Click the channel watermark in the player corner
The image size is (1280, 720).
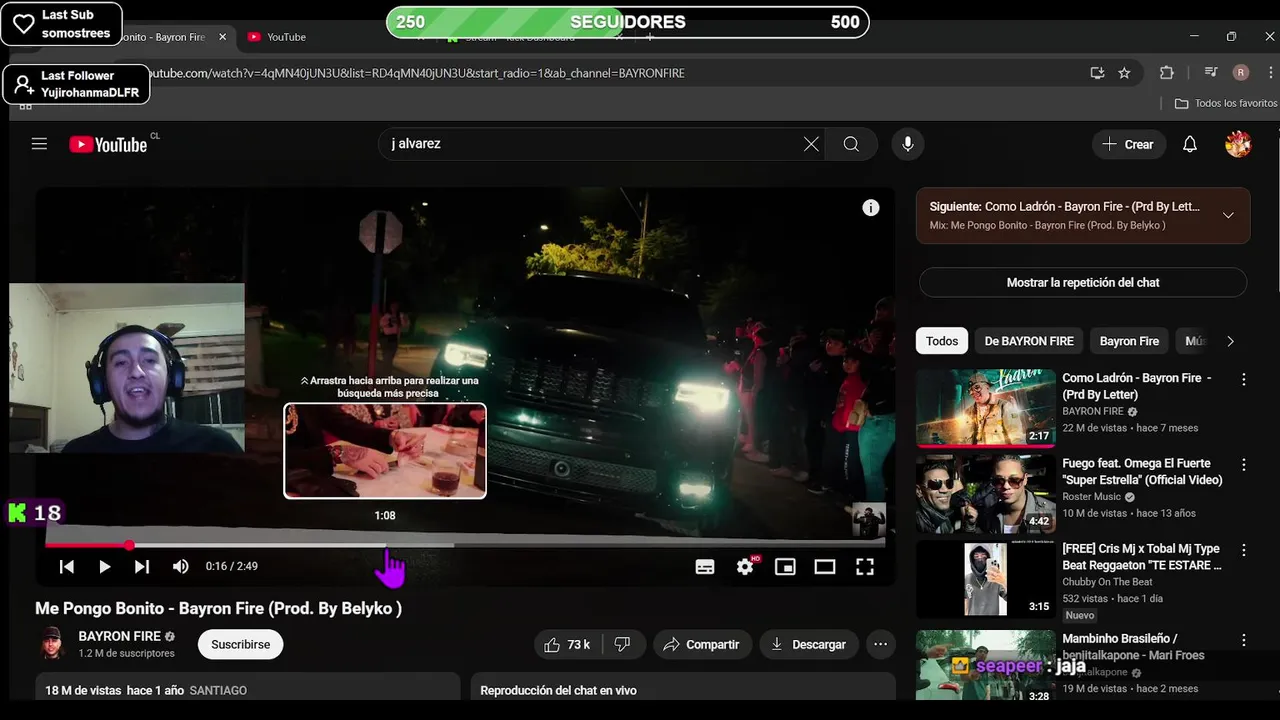click(868, 520)
